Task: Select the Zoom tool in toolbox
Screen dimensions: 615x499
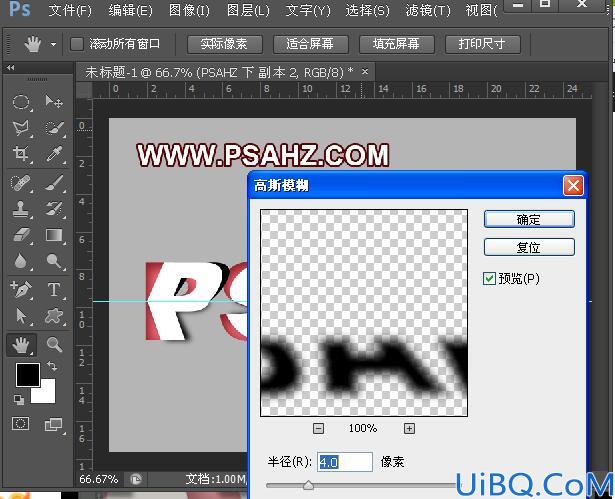Action: pos(54,345)
